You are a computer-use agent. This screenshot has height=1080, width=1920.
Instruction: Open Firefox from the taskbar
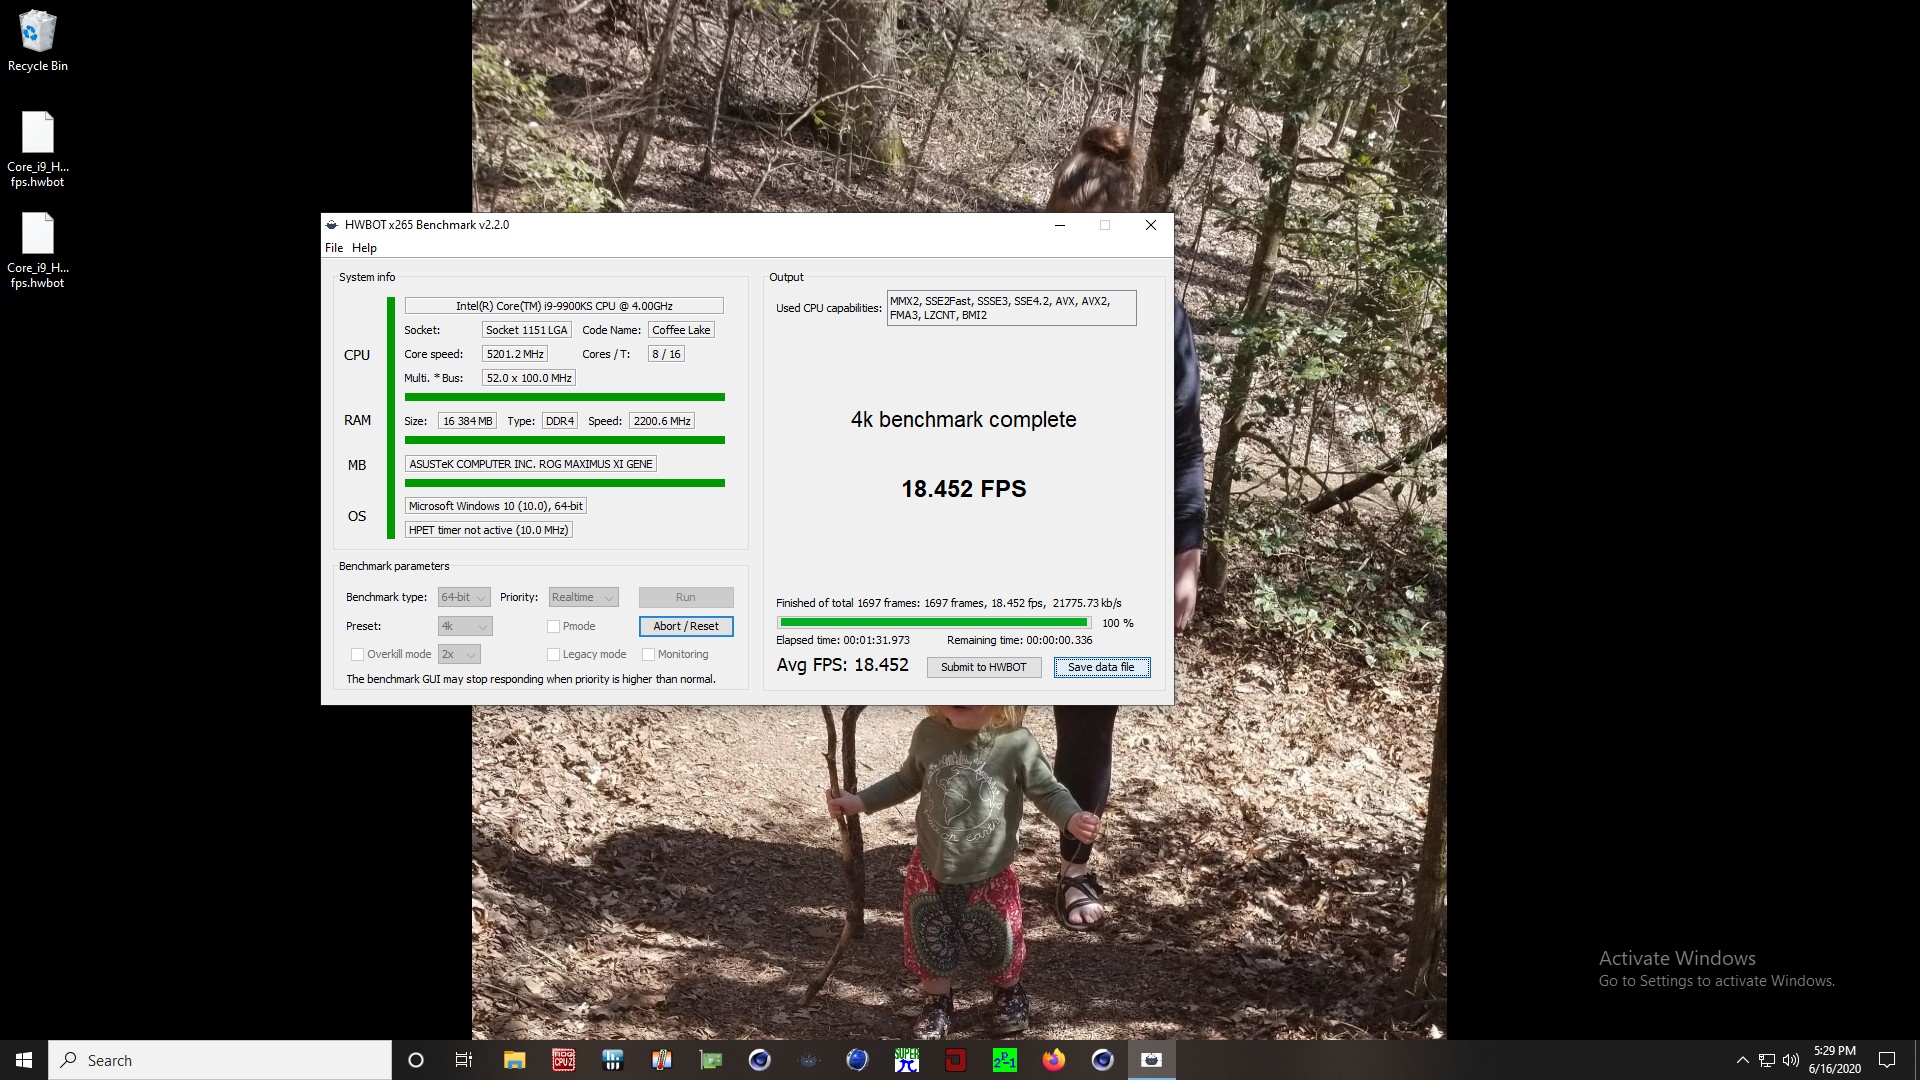coord(1054,1060)
